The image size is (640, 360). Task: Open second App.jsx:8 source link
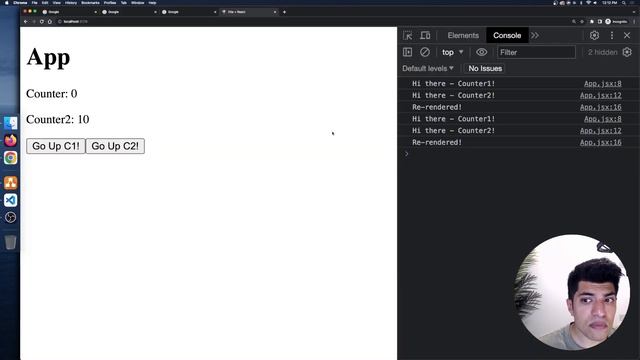[x=602, y=119]
